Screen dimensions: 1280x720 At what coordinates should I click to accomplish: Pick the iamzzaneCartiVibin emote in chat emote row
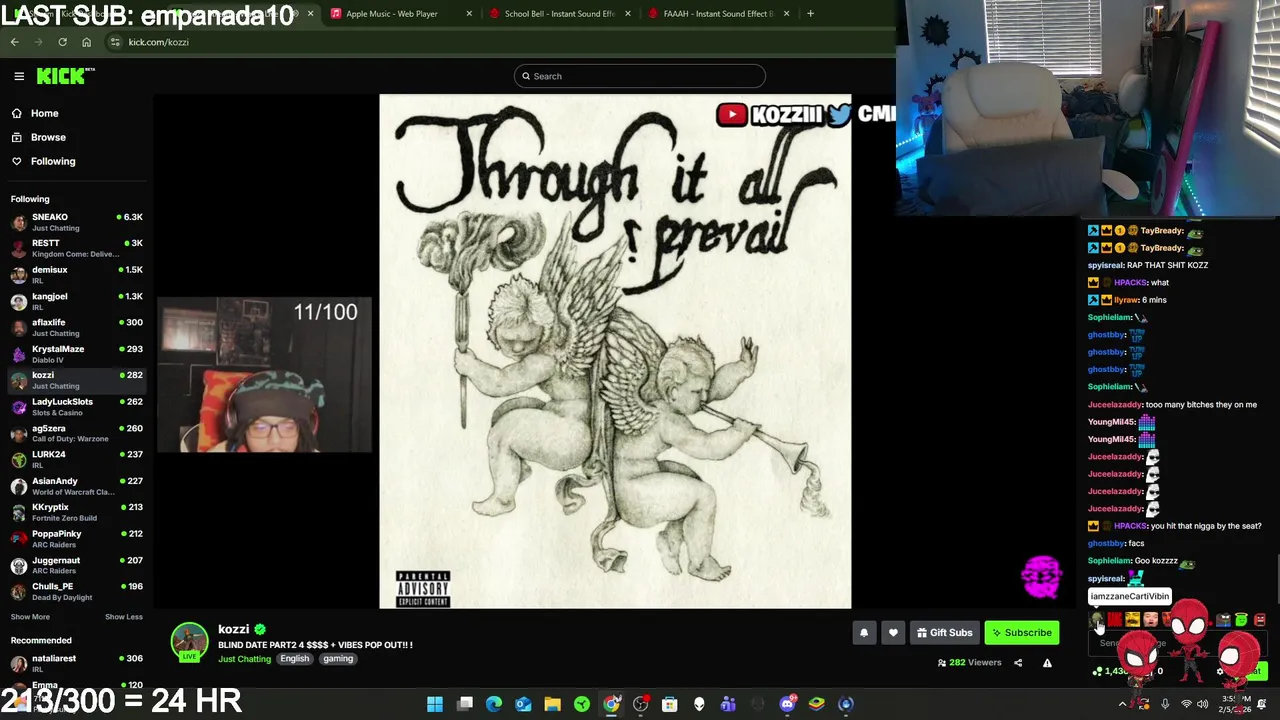click(1097, 621)
